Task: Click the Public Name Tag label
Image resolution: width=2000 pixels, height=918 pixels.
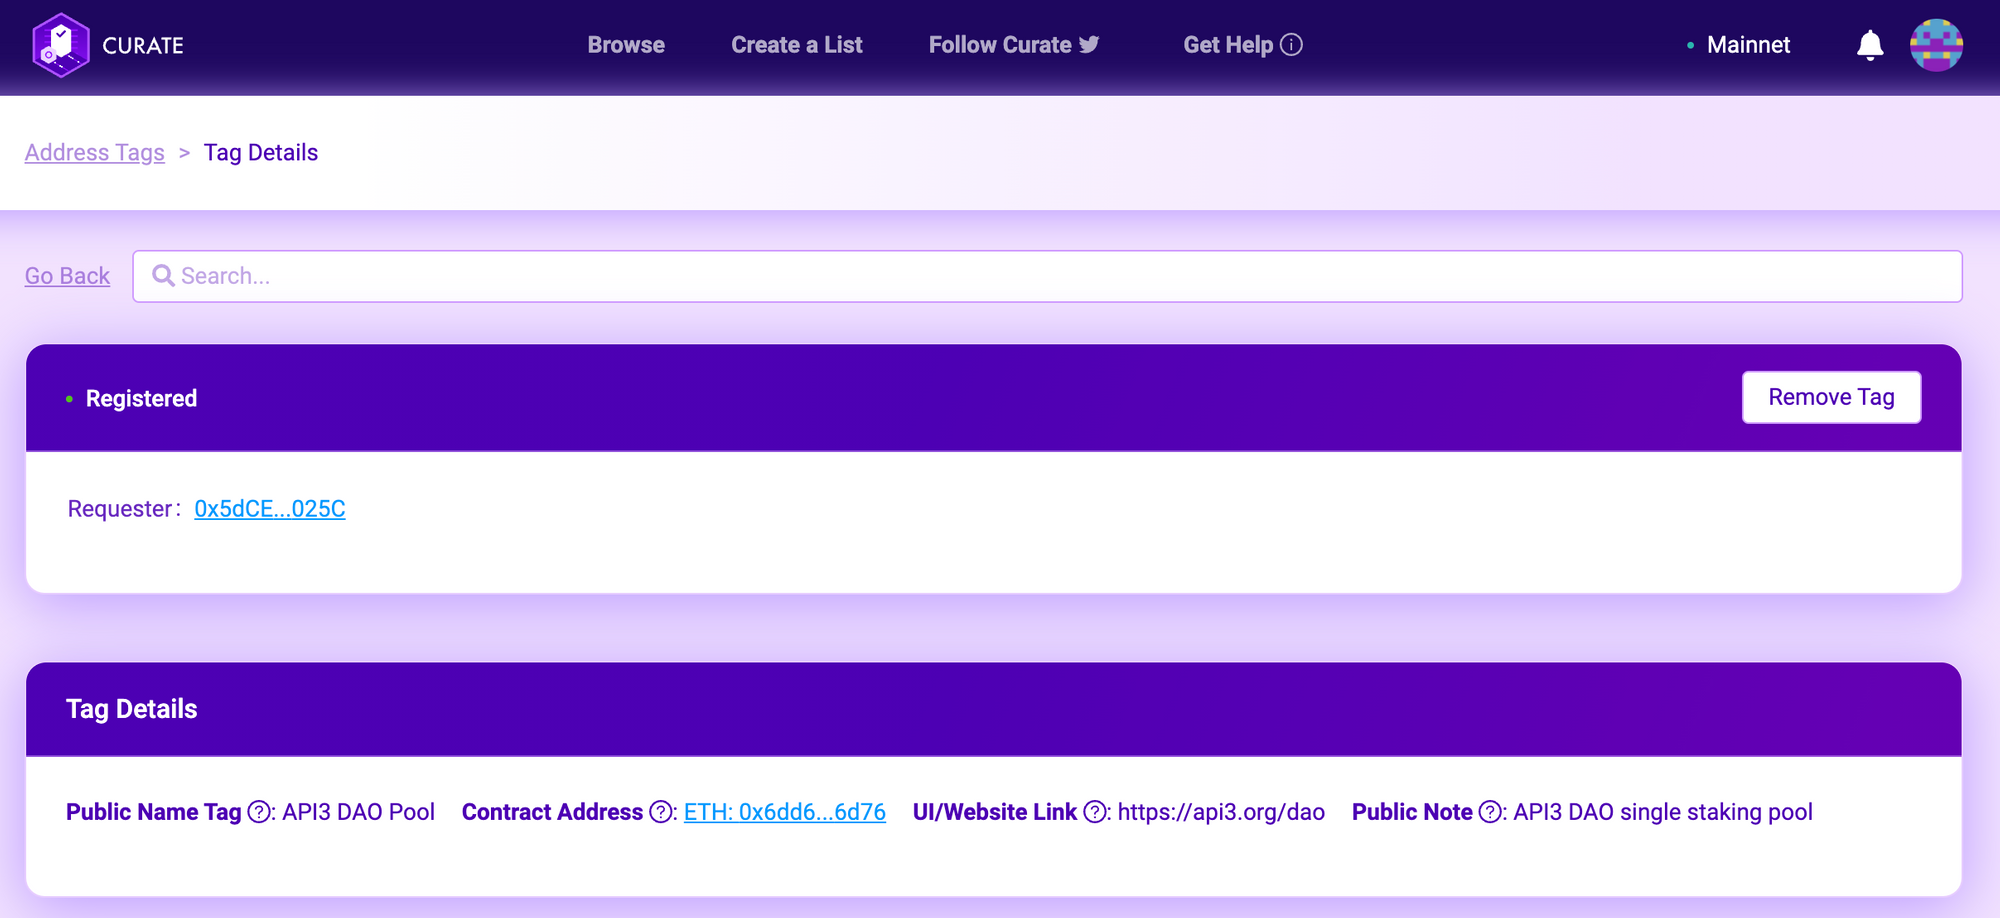Action: click(154, 812)
